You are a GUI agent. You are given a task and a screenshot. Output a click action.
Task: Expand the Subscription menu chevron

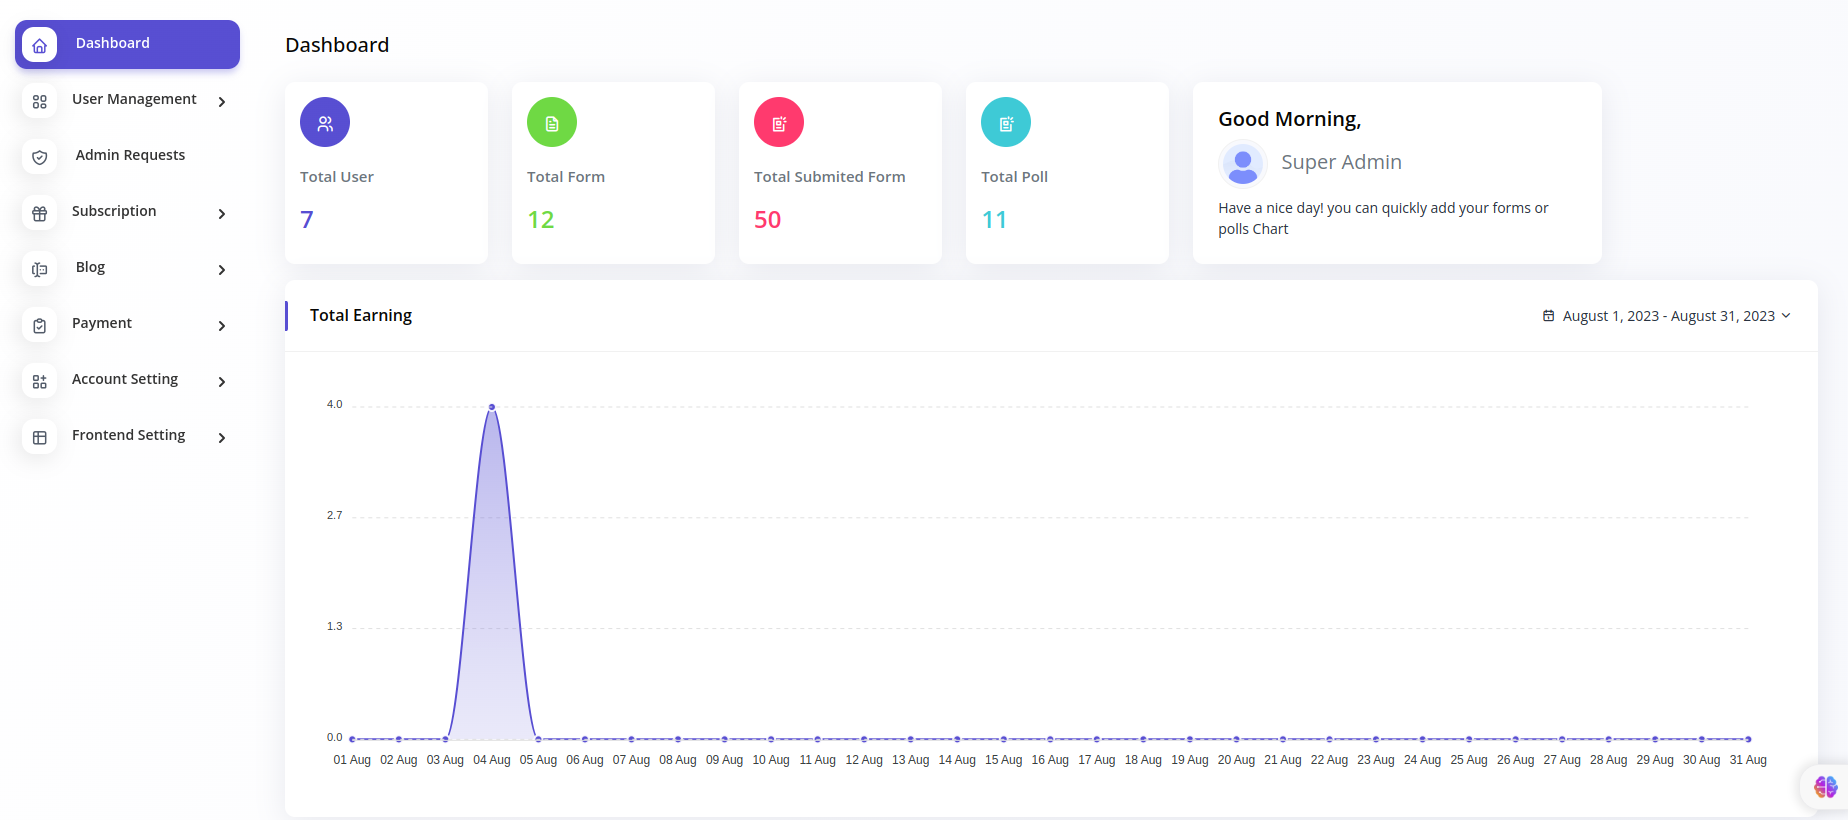[x=222, y=213]
